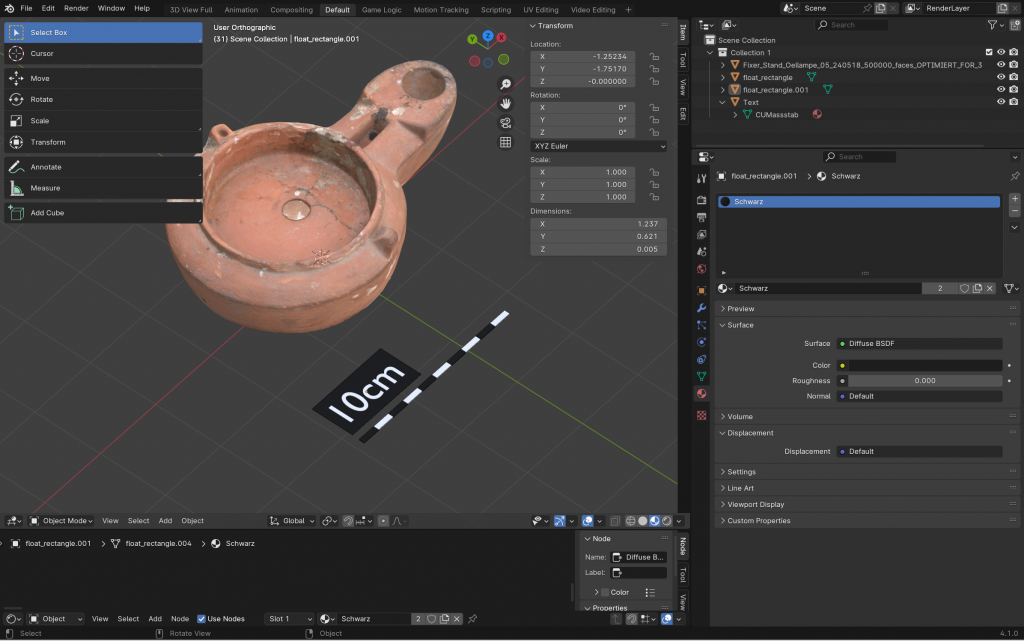Expand the Settings panel
Viewport: 1024px width, 641px height.
(741, 472)
